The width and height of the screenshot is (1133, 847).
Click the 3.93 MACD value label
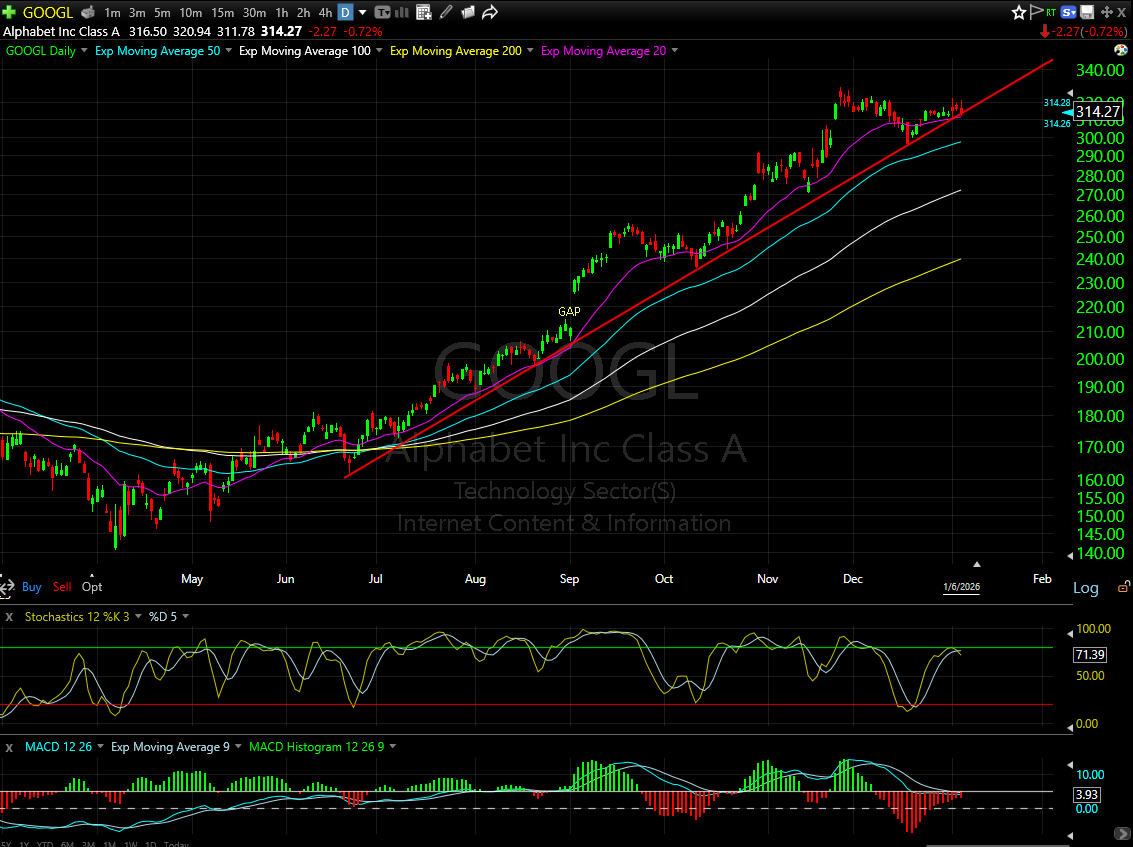(x=1087, y=795)
